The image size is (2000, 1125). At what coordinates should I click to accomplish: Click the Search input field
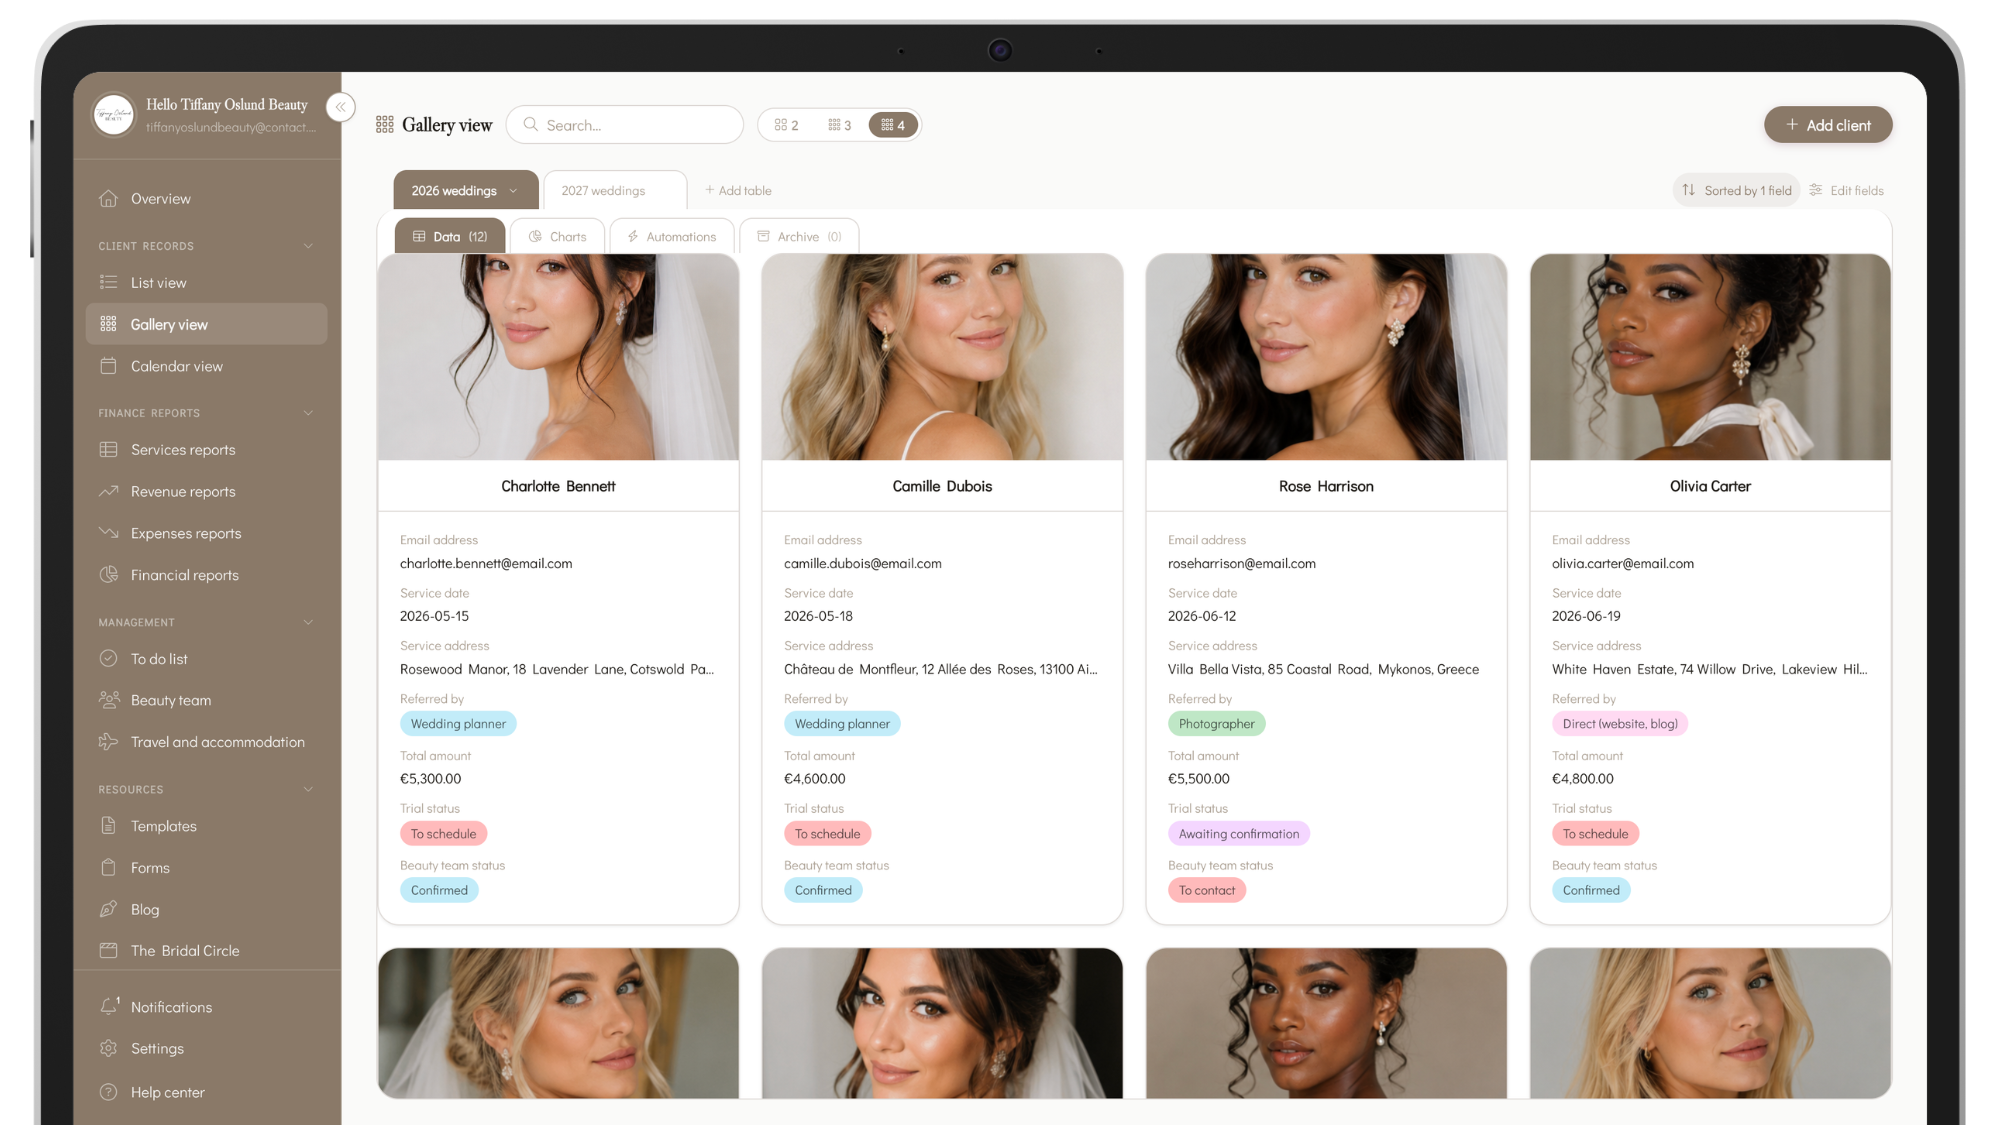pos(624,125)
